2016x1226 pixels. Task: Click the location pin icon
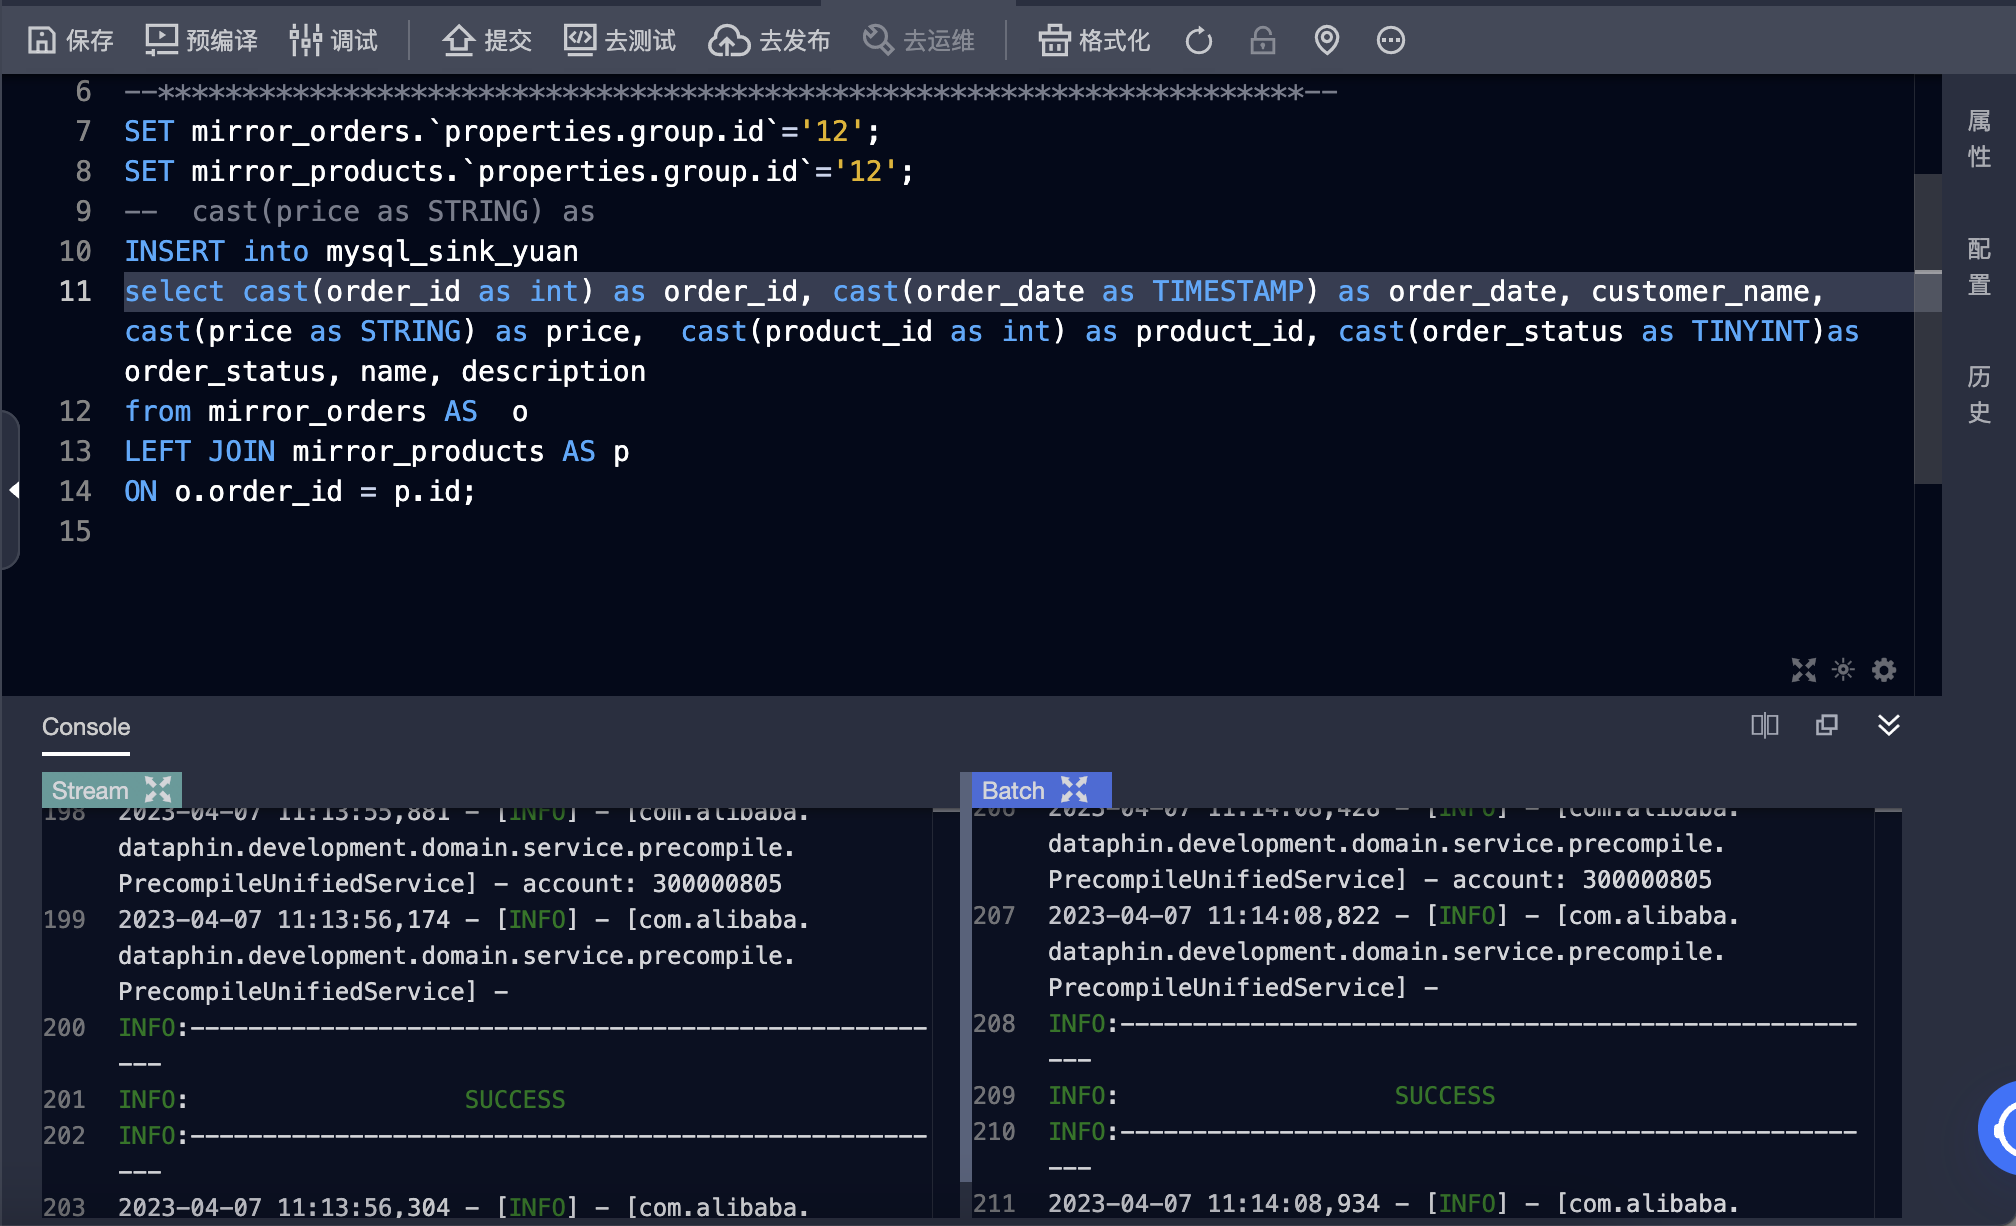coord(1327,40)
